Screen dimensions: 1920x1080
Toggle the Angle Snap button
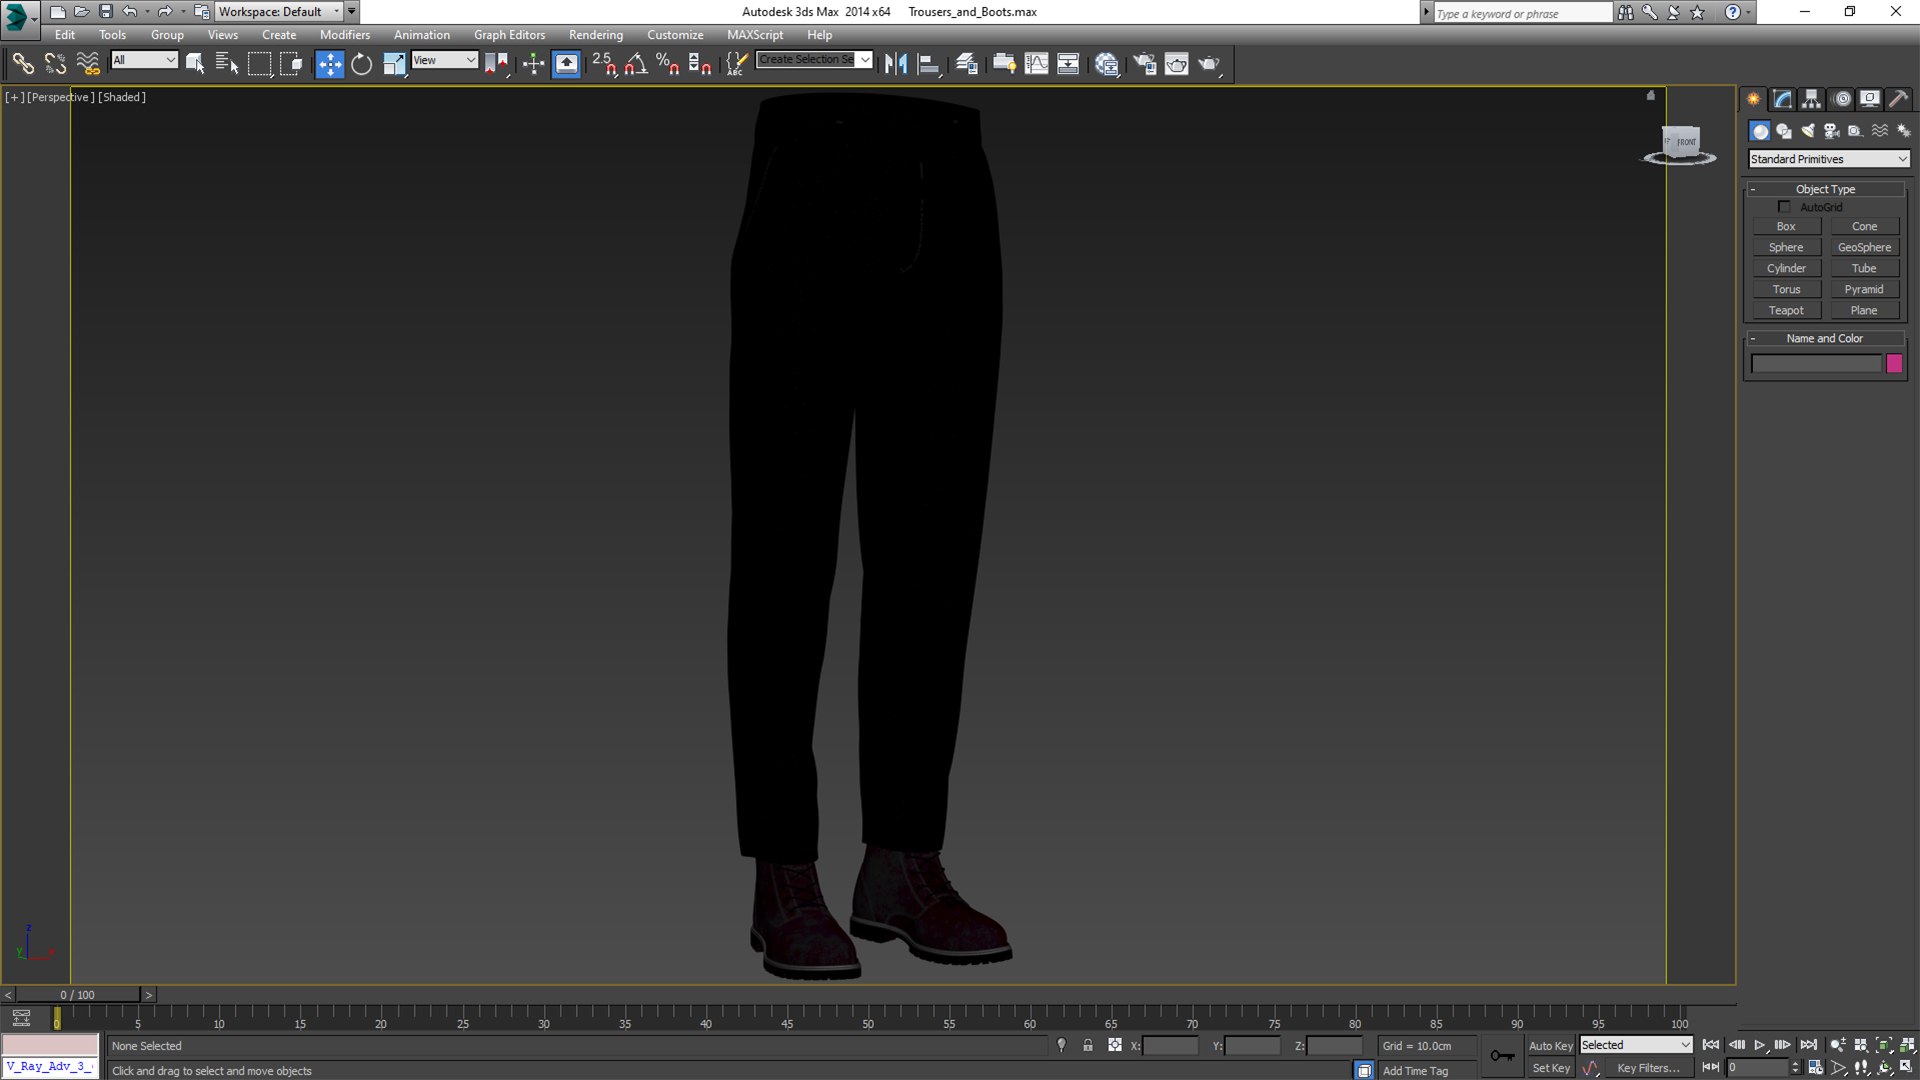click(x=636, y=64)
